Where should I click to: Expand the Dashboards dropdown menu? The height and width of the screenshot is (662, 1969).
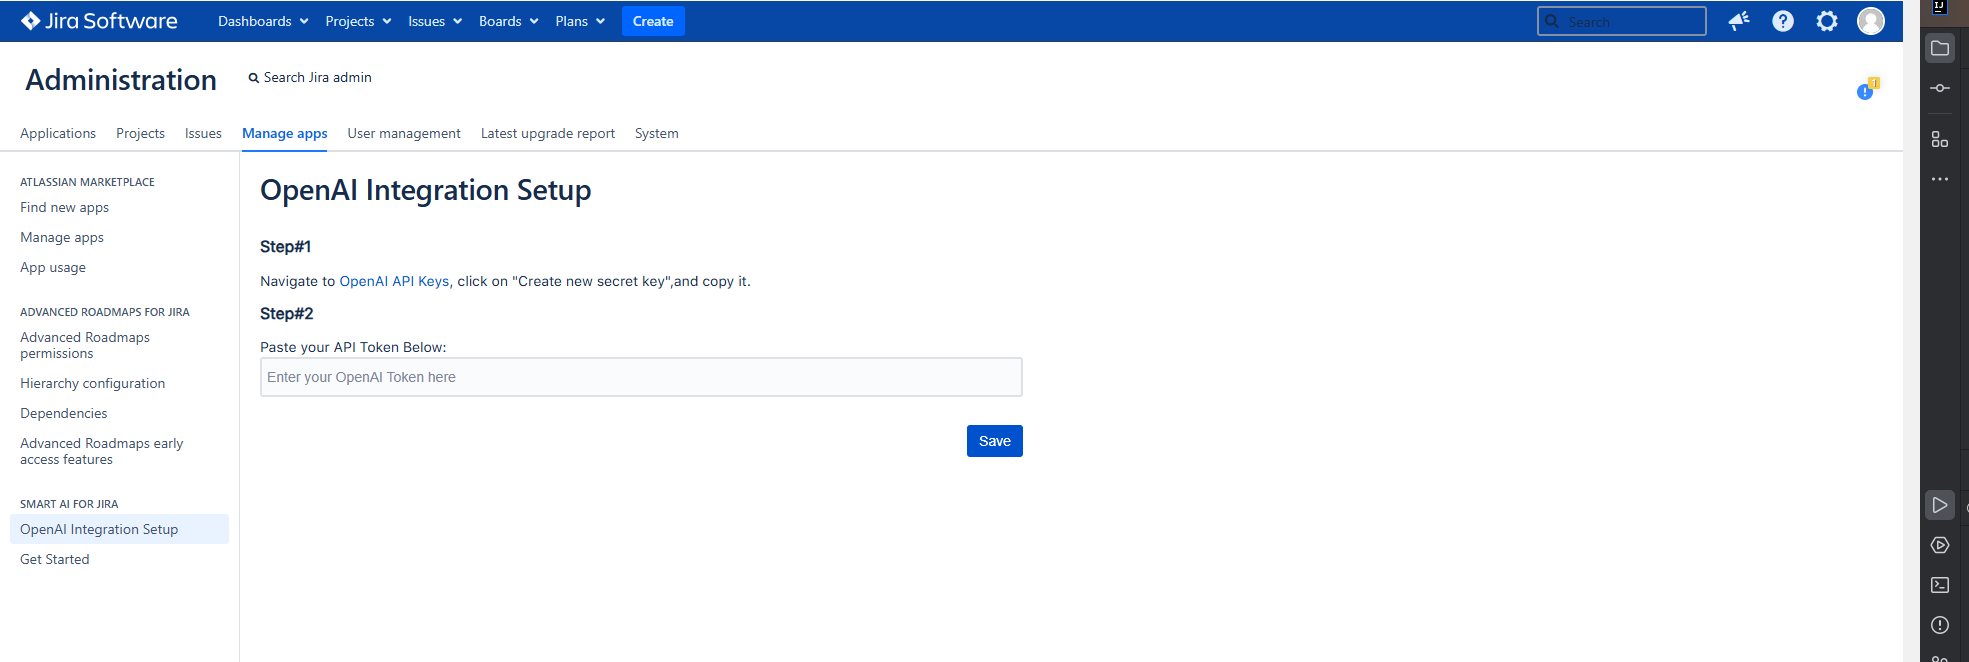pos(263,21)
